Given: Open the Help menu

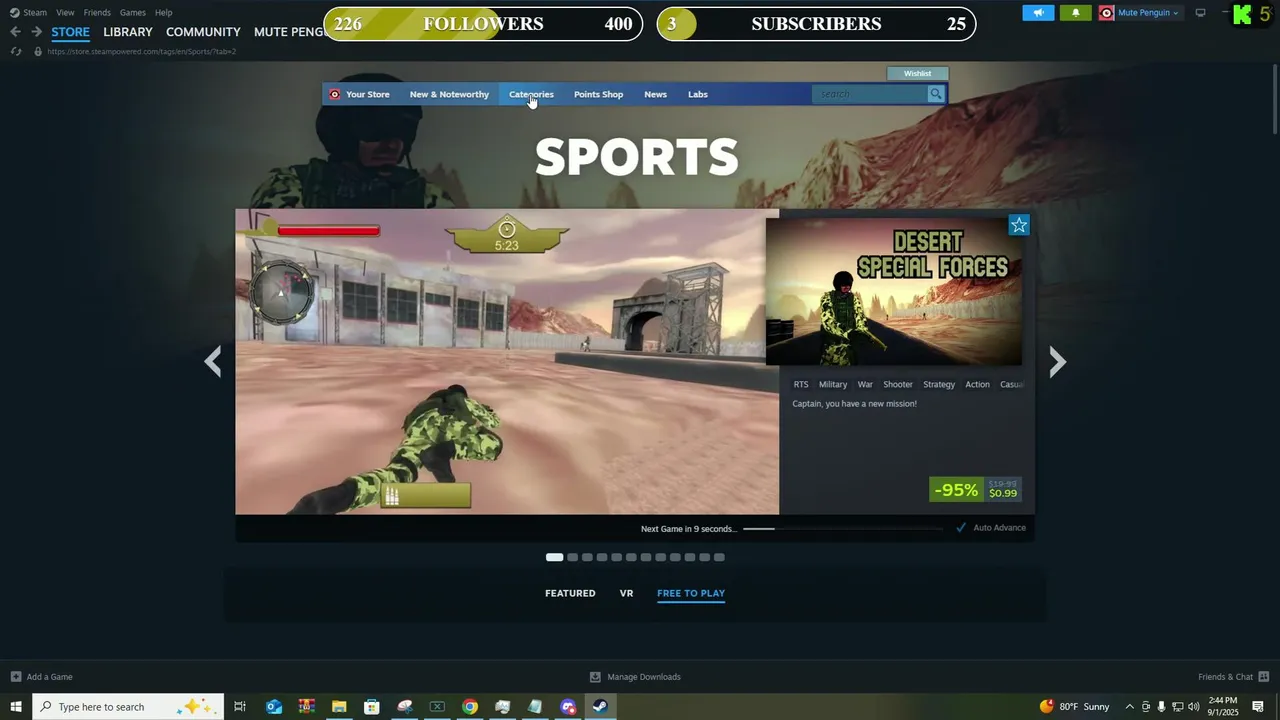Looking at the screenshot, I should tap(163, 13).
